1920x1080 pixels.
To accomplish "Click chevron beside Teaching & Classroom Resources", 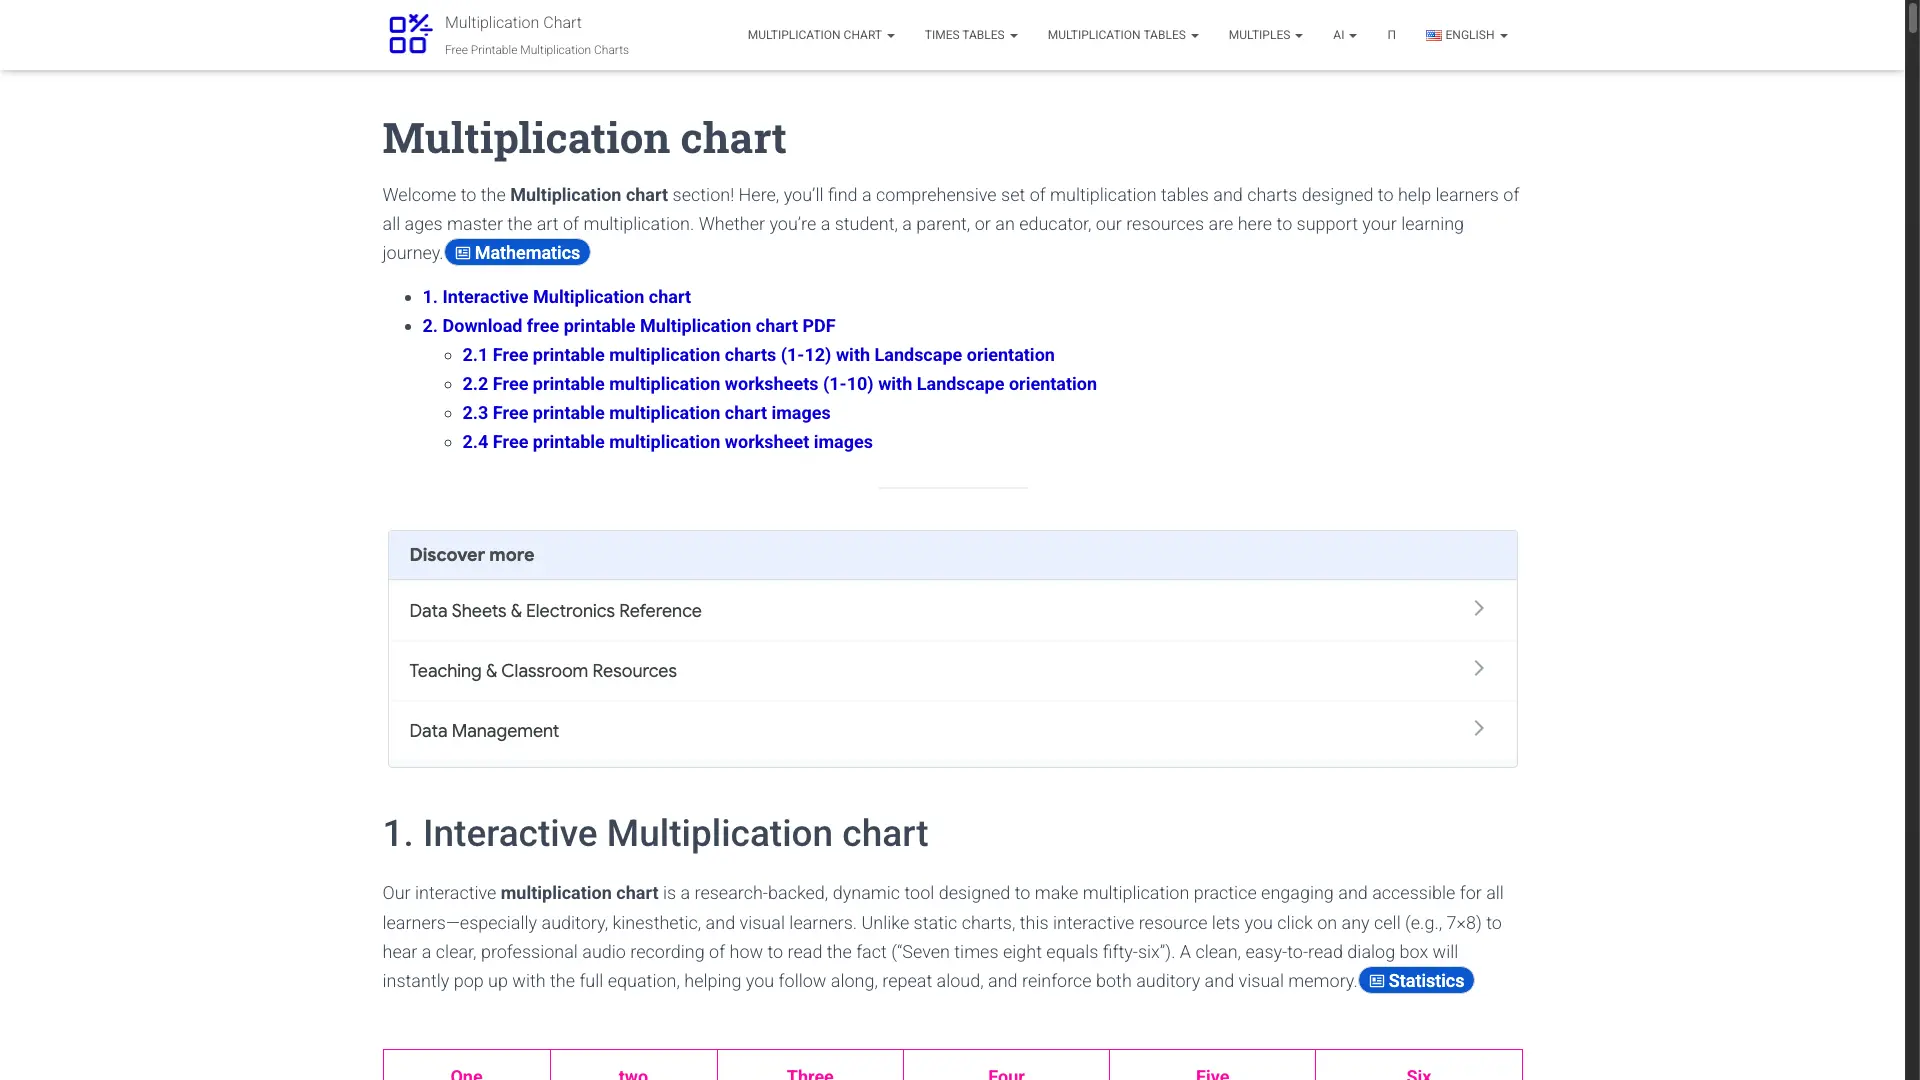I will 1479,668.
